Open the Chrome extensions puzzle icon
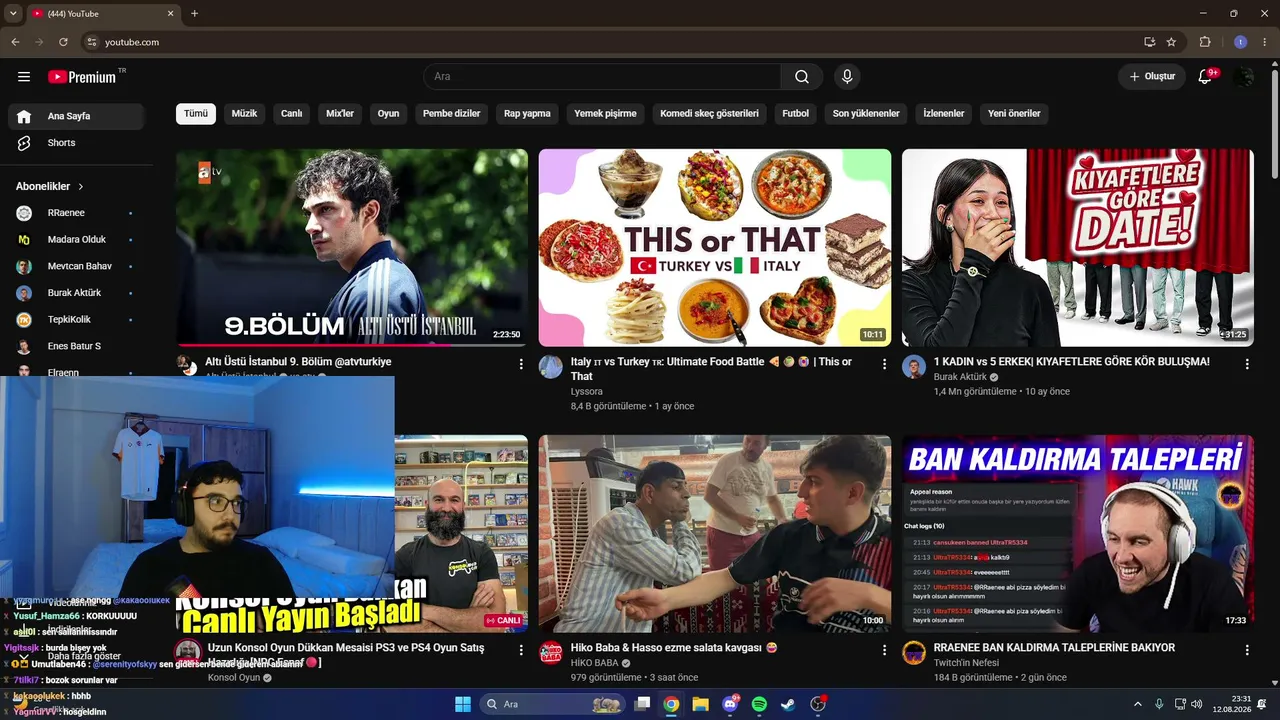The image size is (1280, 720). [x=1205, y=42]
